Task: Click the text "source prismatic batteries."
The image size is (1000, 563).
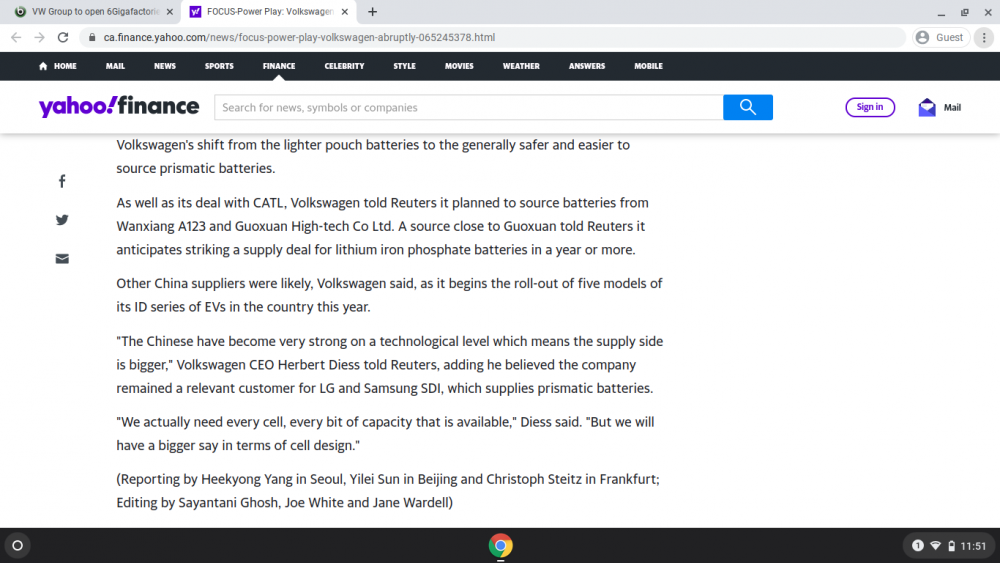Action: (x=196, y=168)
